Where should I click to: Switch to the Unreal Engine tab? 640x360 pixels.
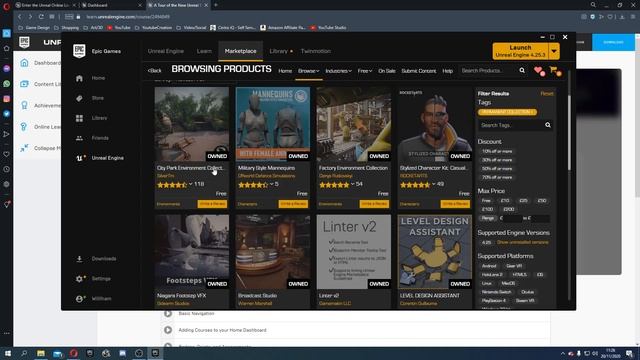point(166,51)
